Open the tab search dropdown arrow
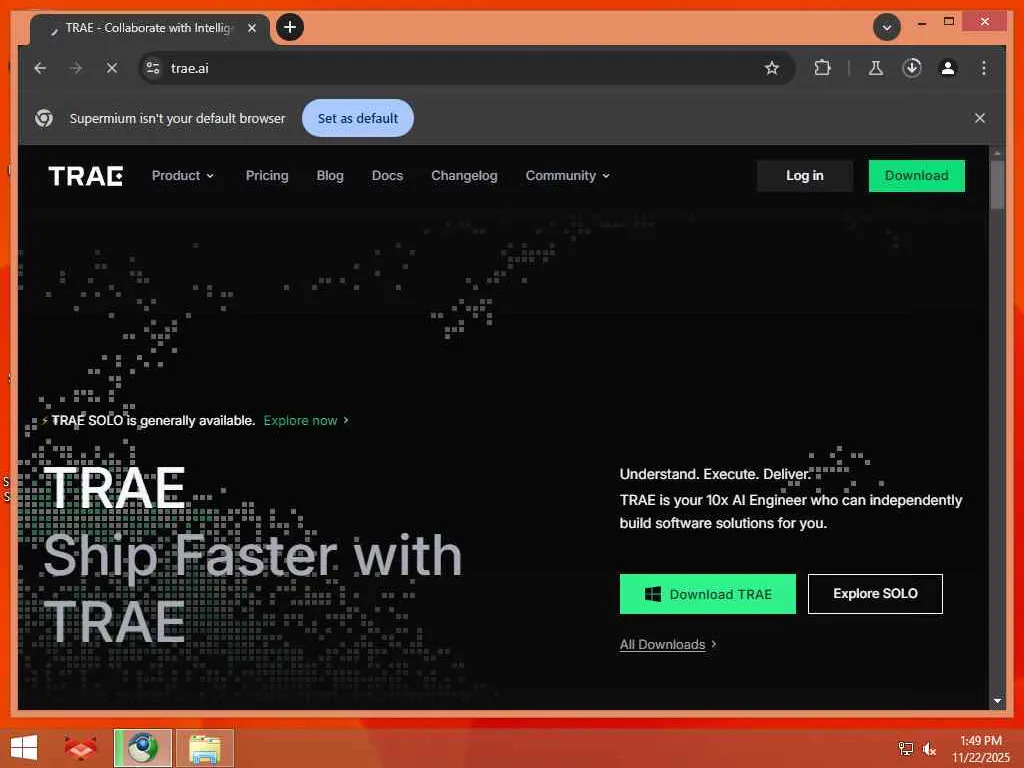 pos(887,27)
